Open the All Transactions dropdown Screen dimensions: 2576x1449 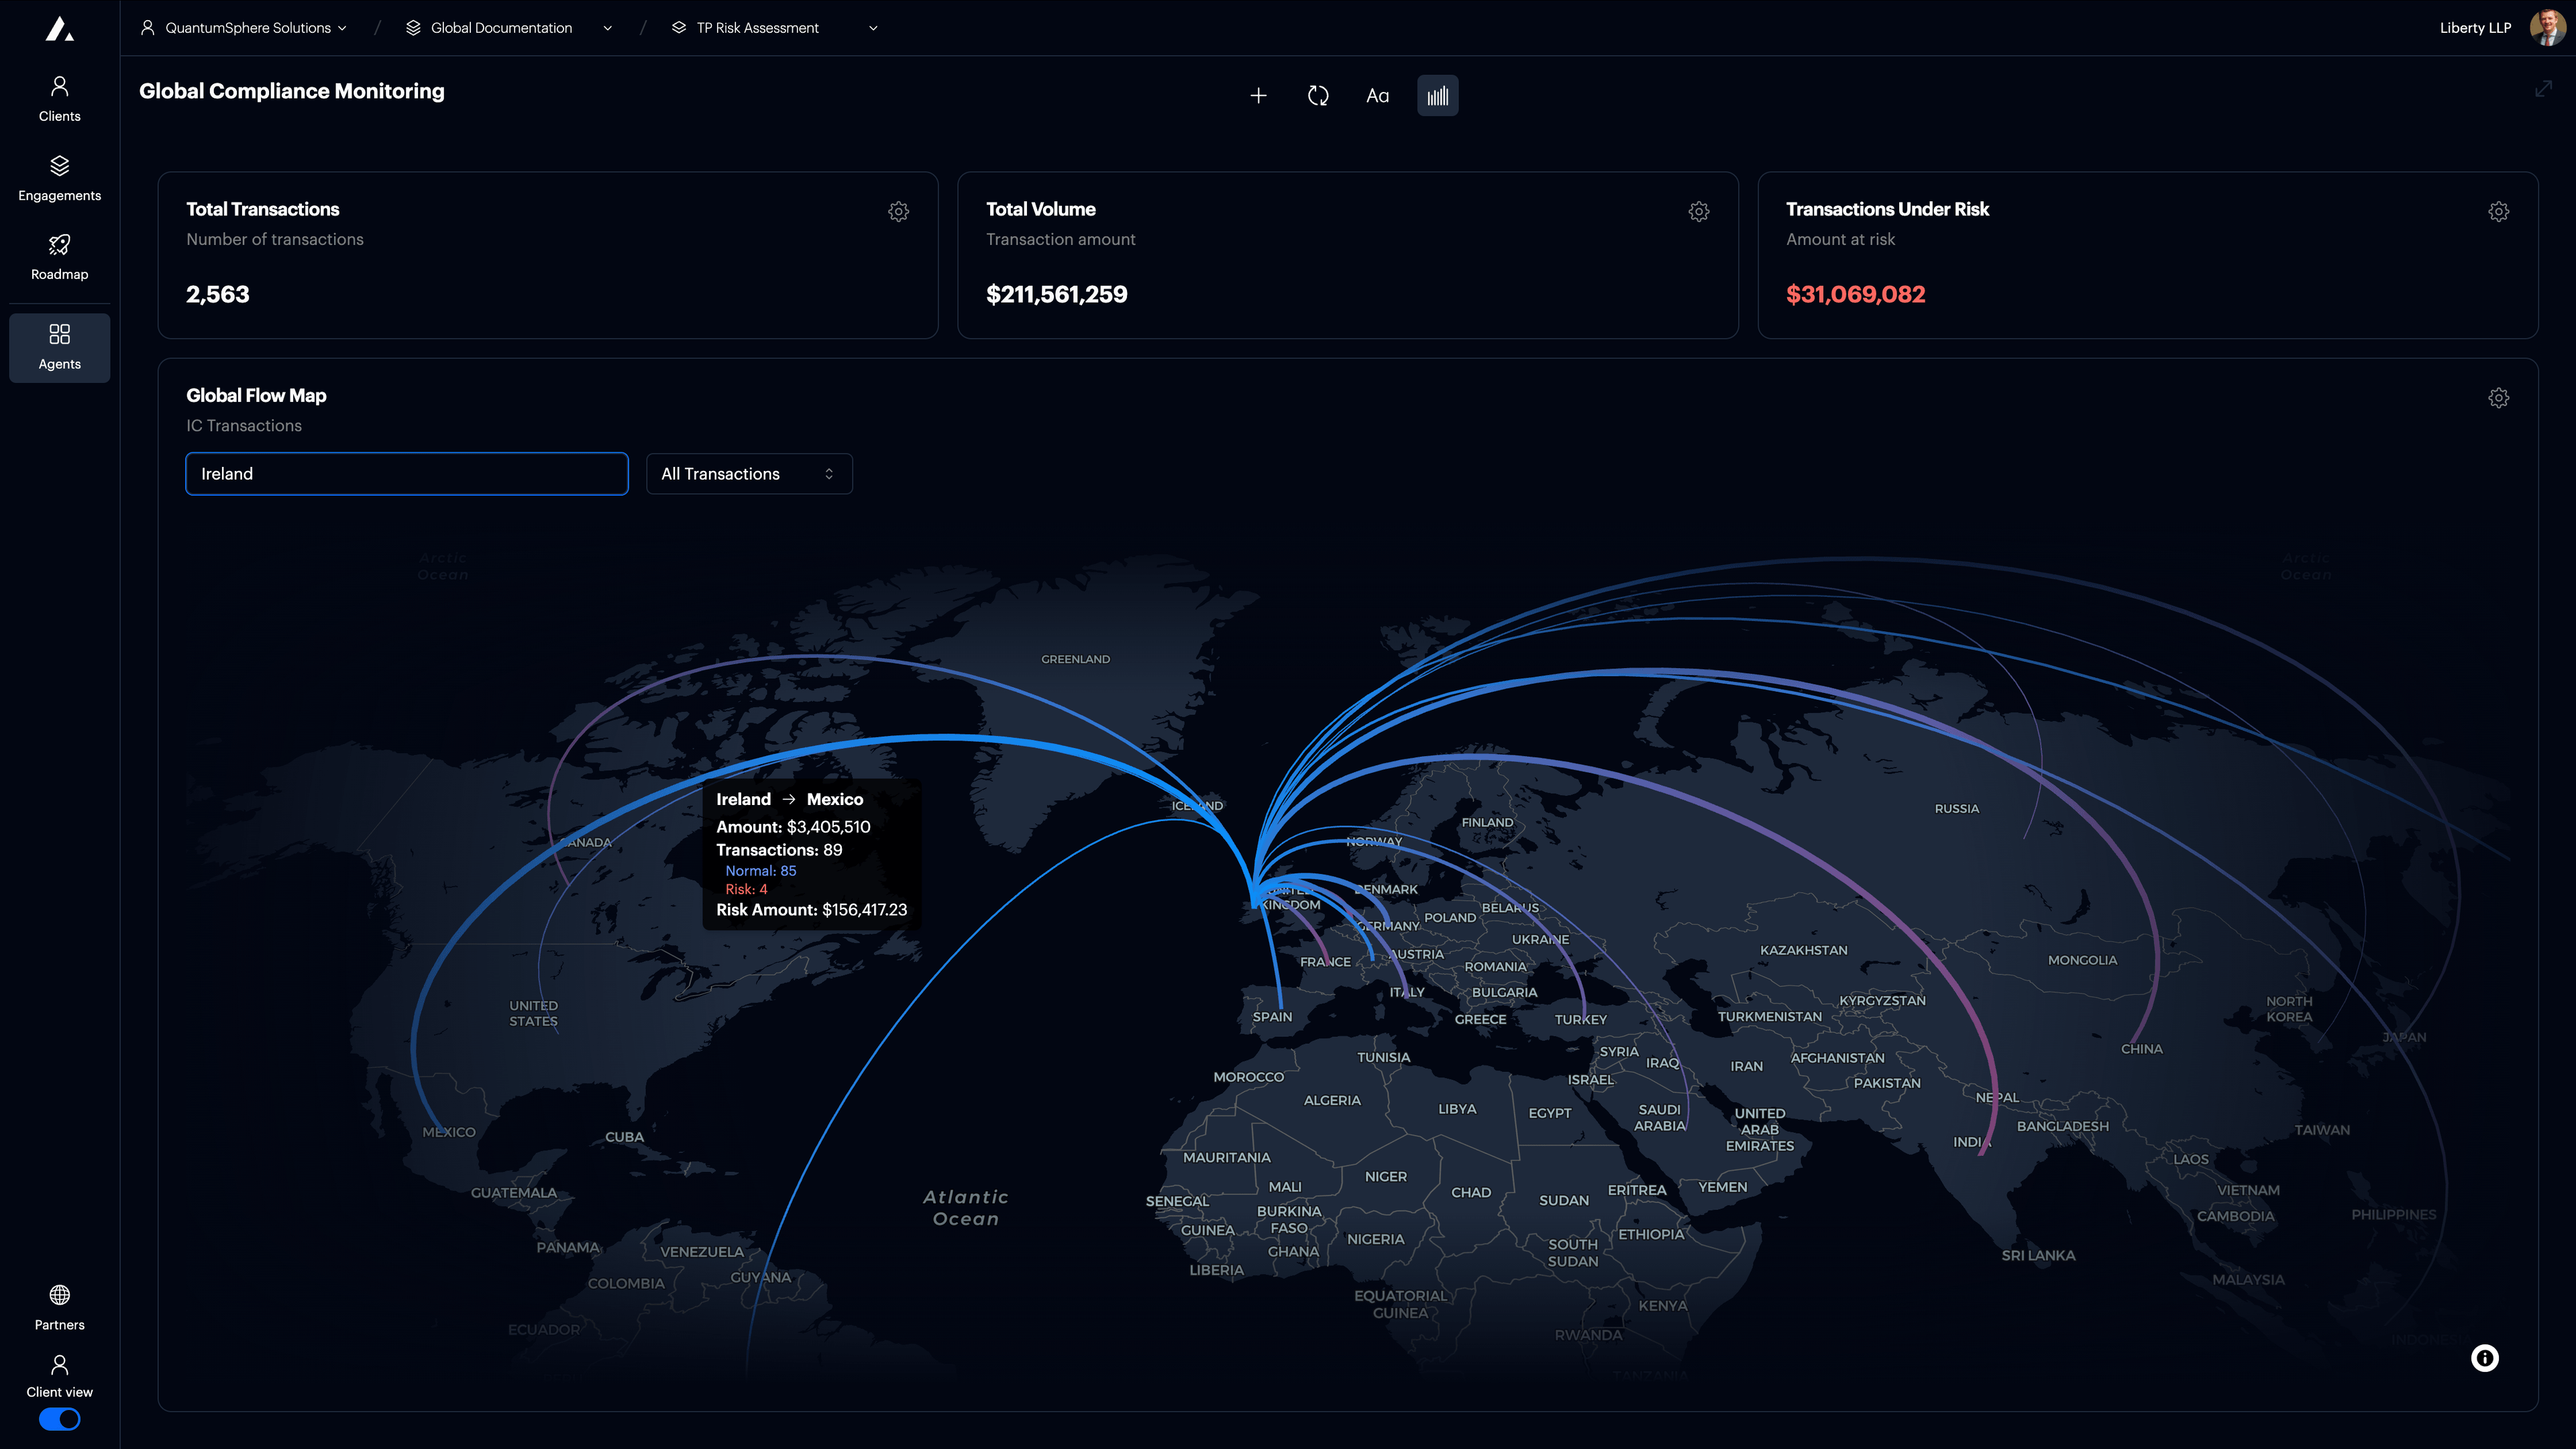point(749,473)
